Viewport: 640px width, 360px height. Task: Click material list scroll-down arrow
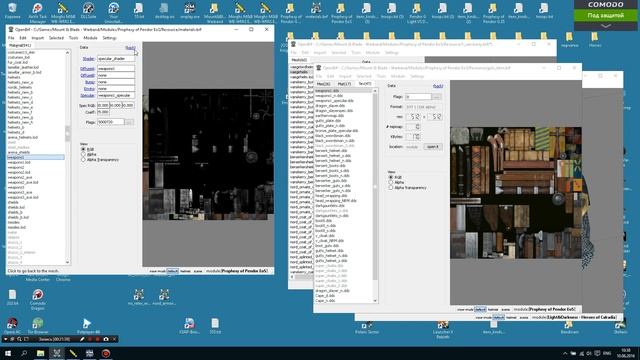(x=67, y=262)
